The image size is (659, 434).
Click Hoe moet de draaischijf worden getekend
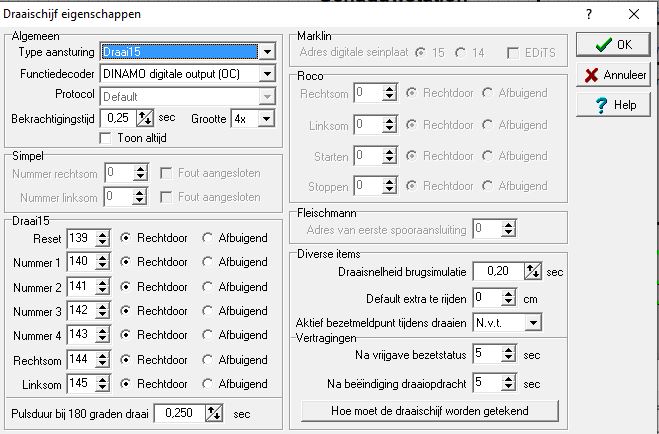coord(430,411)
